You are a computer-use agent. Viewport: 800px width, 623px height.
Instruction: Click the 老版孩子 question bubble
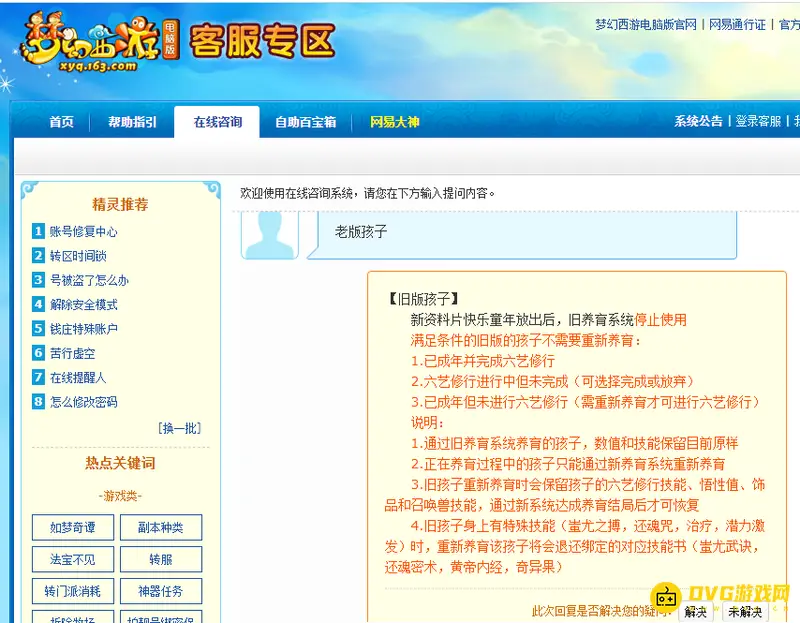click(522, 235)
